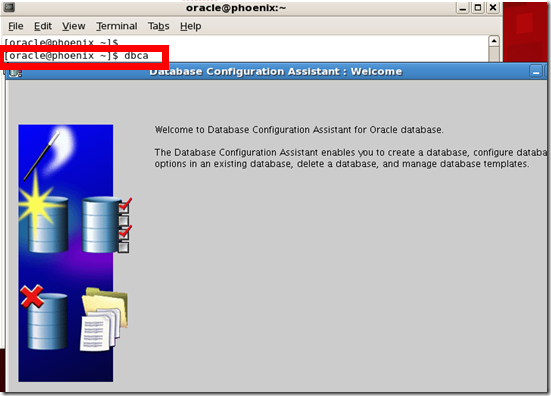Screen dimensions: 551x396
Task: Click the 'The Database Configuration Assistant enables' text line
Action: (351, 152)
